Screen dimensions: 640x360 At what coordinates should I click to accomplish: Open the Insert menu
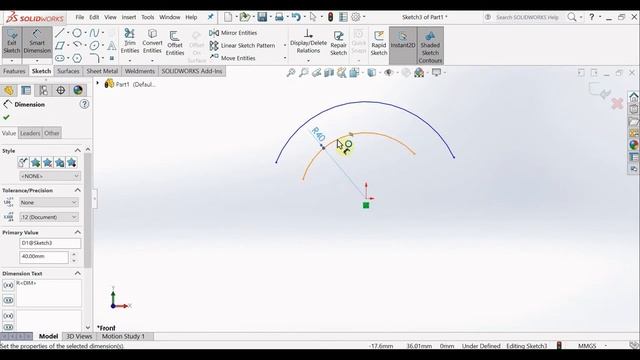click(x=129, y=17)
